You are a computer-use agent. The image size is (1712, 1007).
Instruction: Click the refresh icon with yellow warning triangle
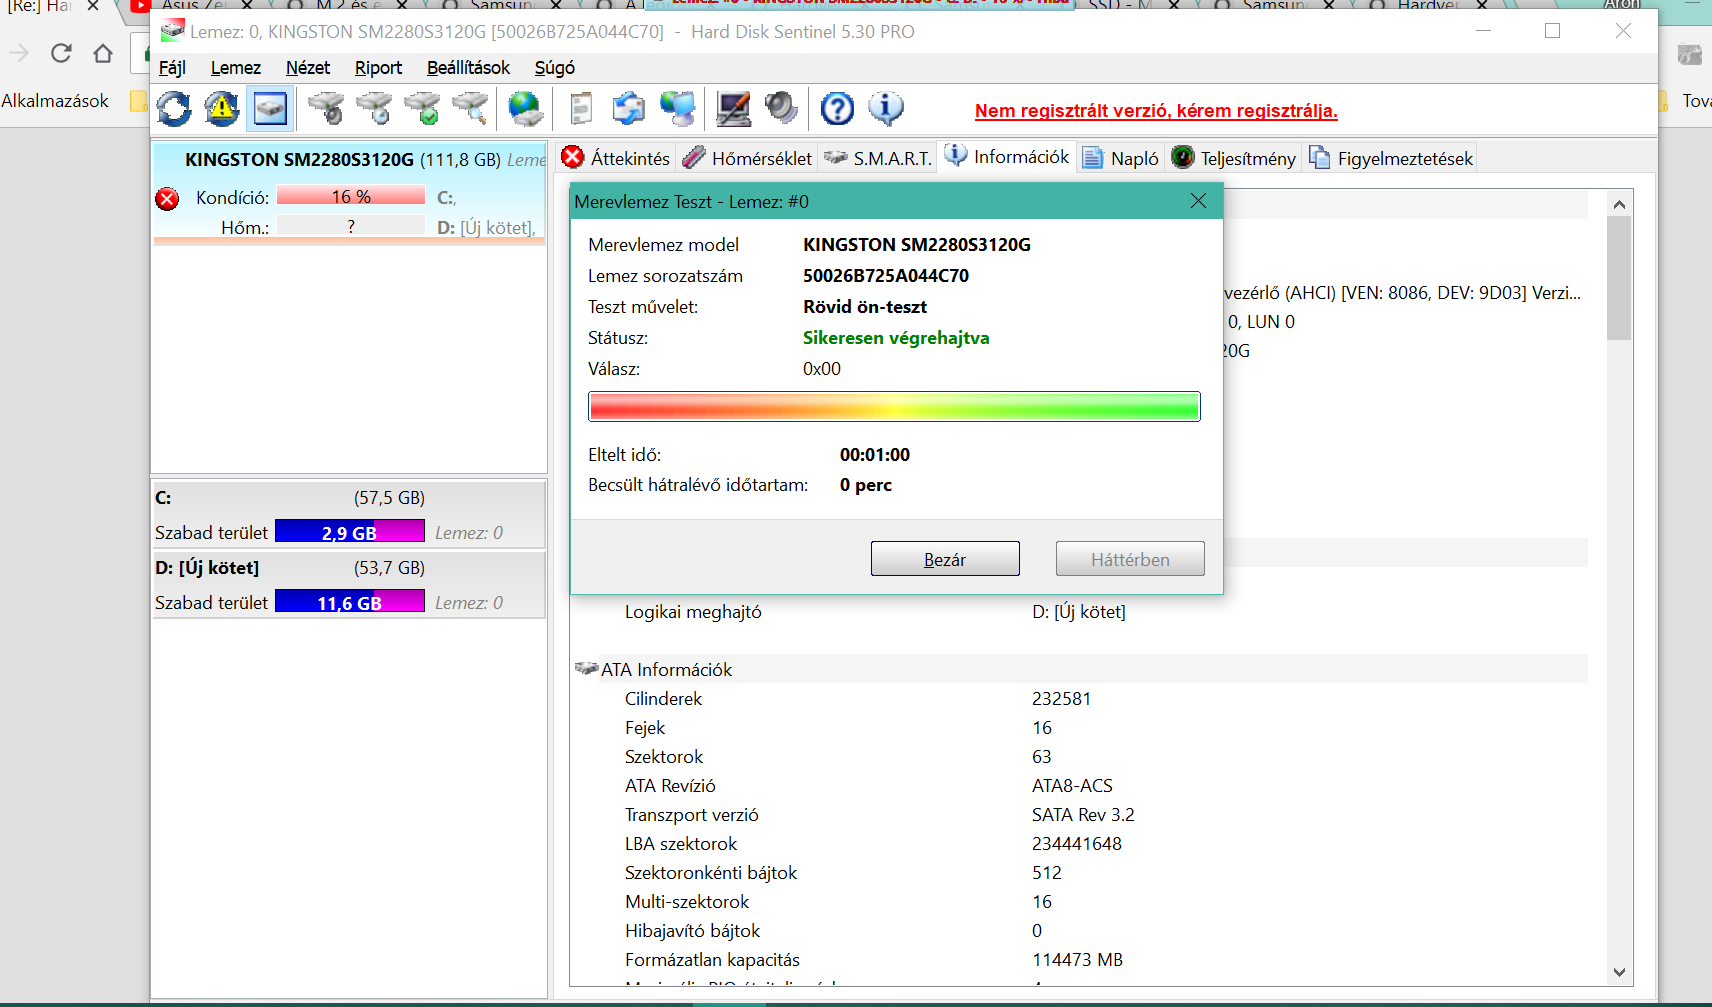[x=222, y=108]
